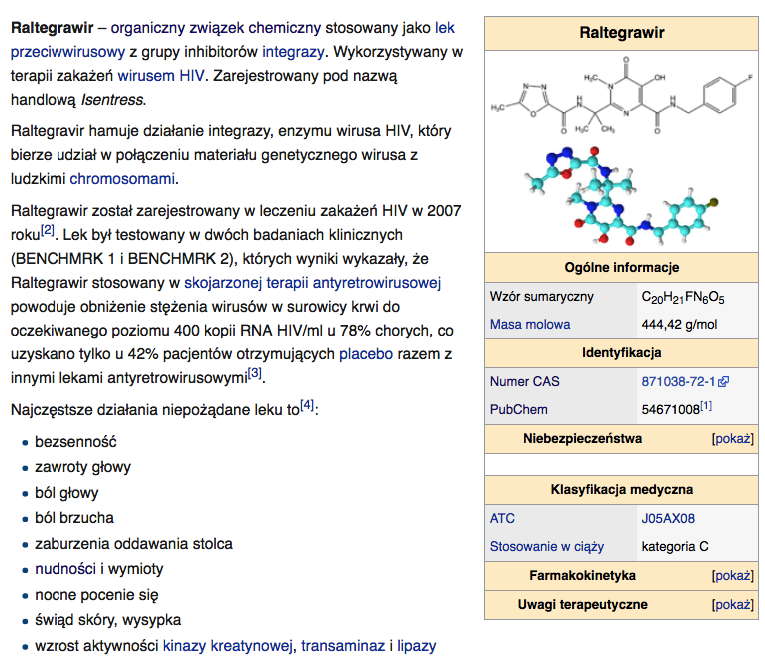Click the infobox title 'Raltegrawir'
Screen dimensions: 765x666
(x=622, y=33)
